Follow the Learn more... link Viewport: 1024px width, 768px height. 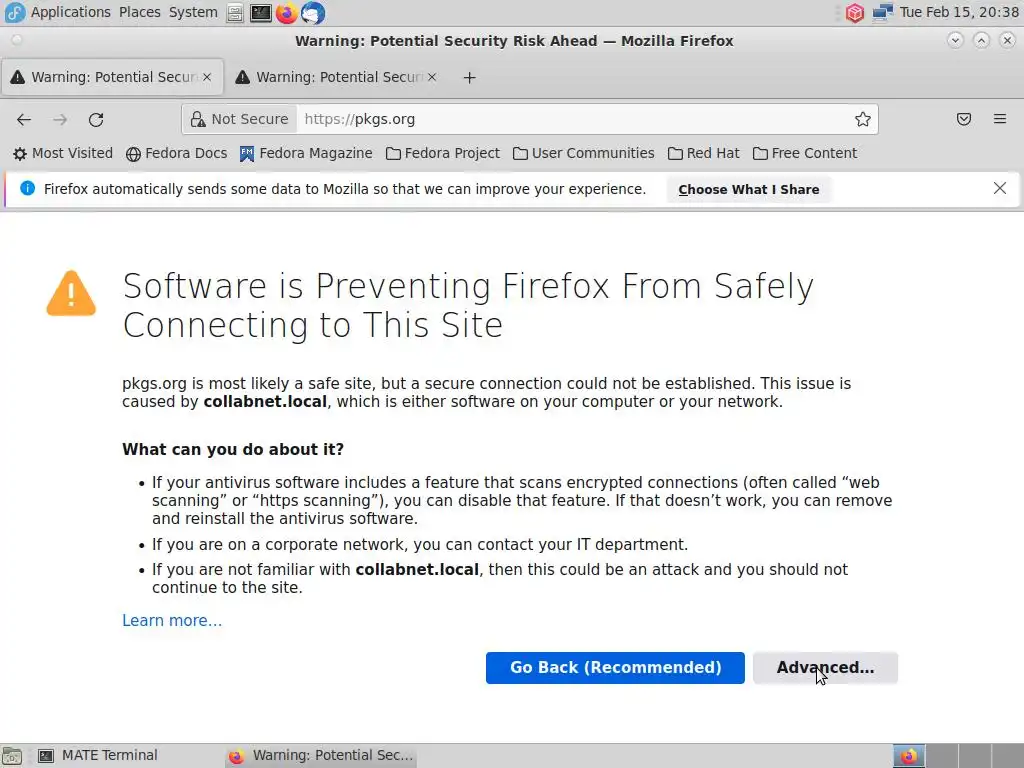point(172,621)
